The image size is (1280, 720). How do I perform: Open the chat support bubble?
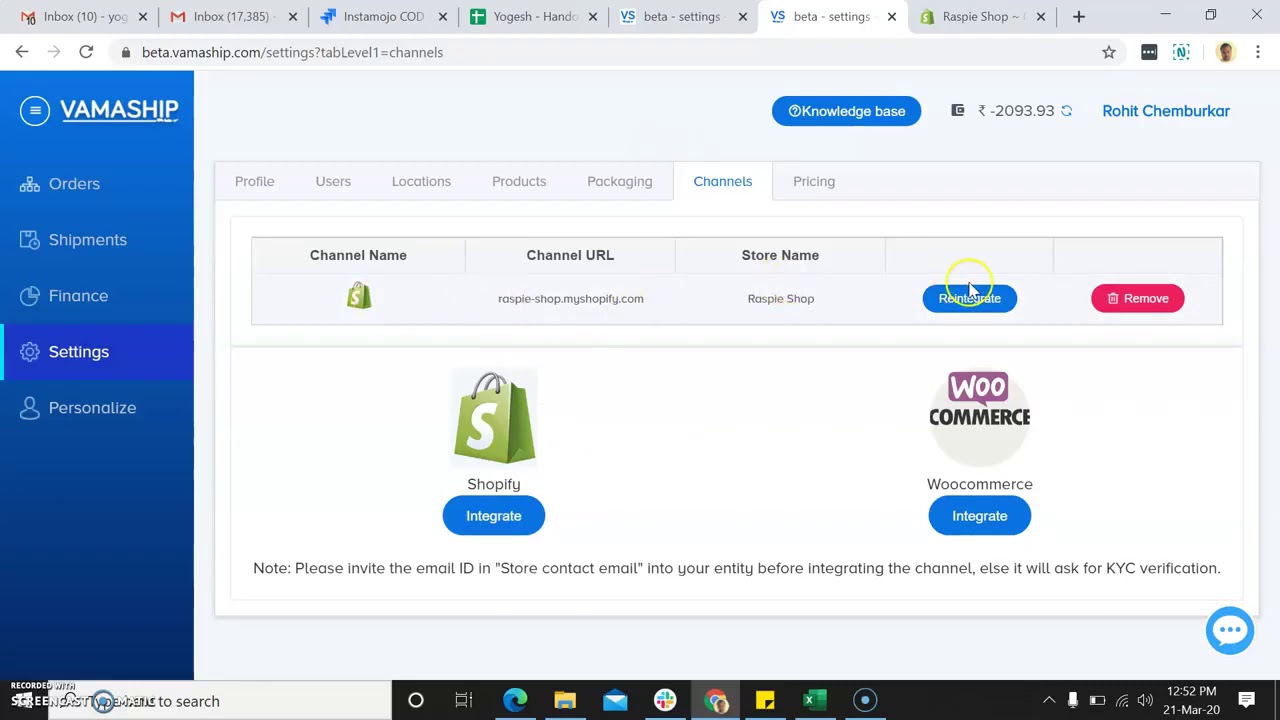pos(1230,629)
